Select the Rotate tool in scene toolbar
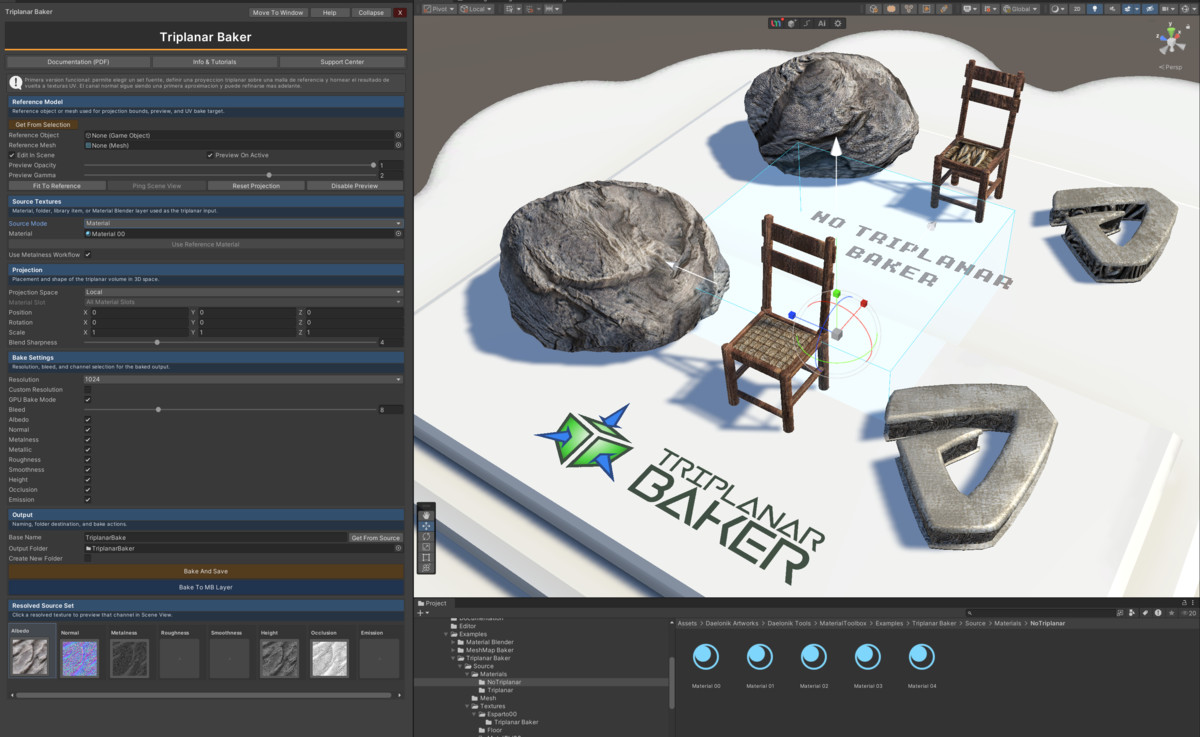The image size is (1200, 737). (427, 536)
